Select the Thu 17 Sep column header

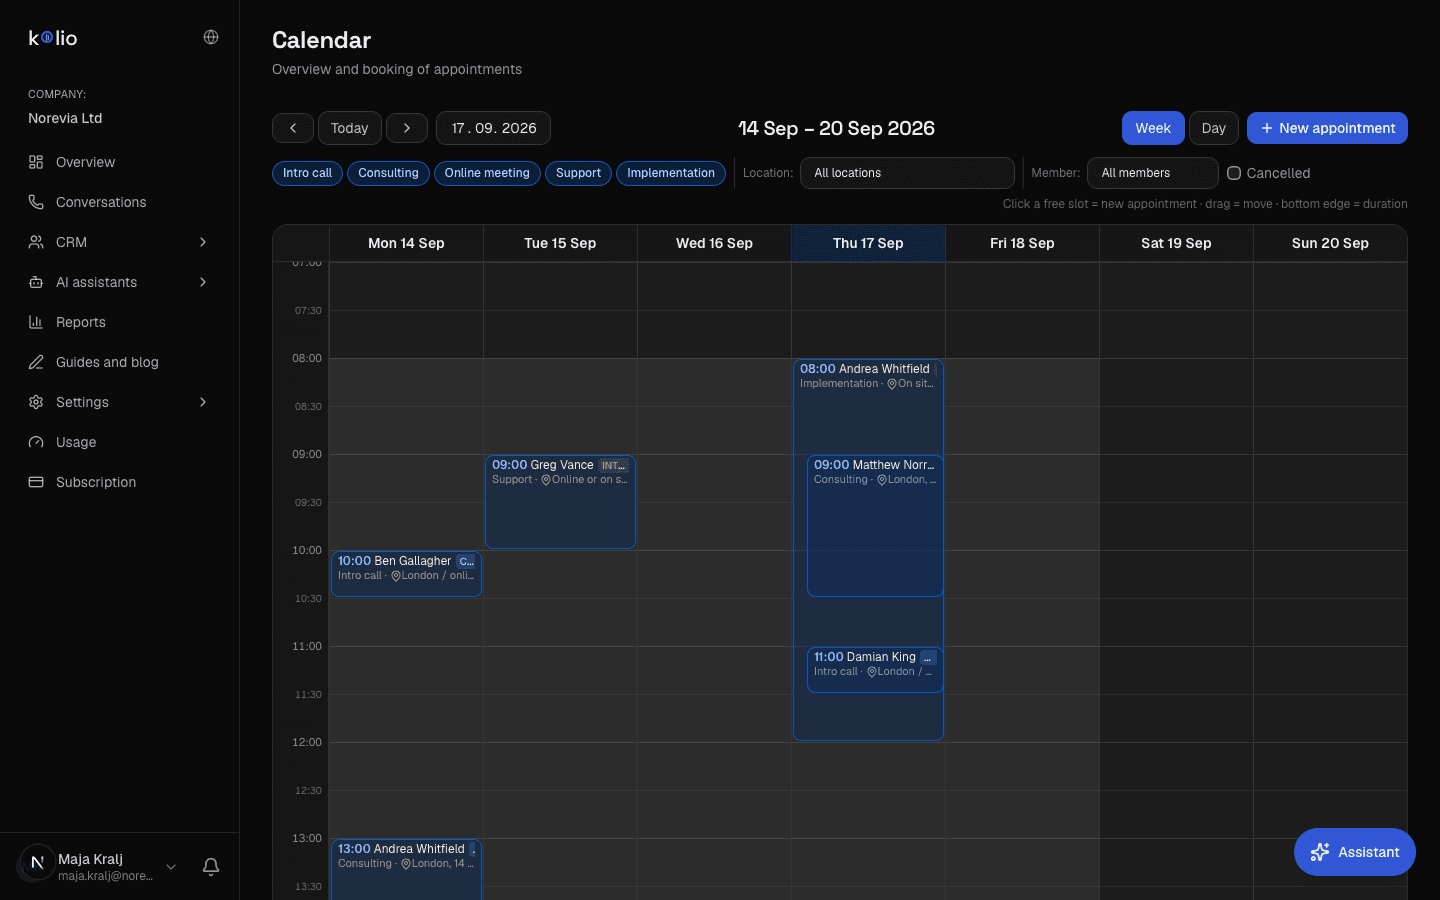click(868, 243)
